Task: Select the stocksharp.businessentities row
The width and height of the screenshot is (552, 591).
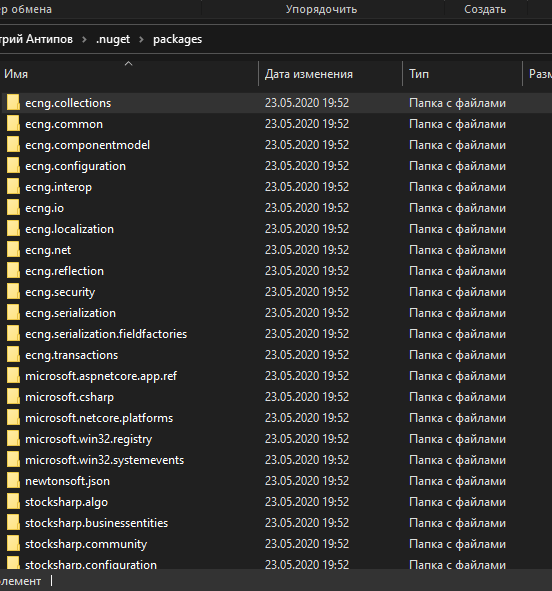Action: 276,523
